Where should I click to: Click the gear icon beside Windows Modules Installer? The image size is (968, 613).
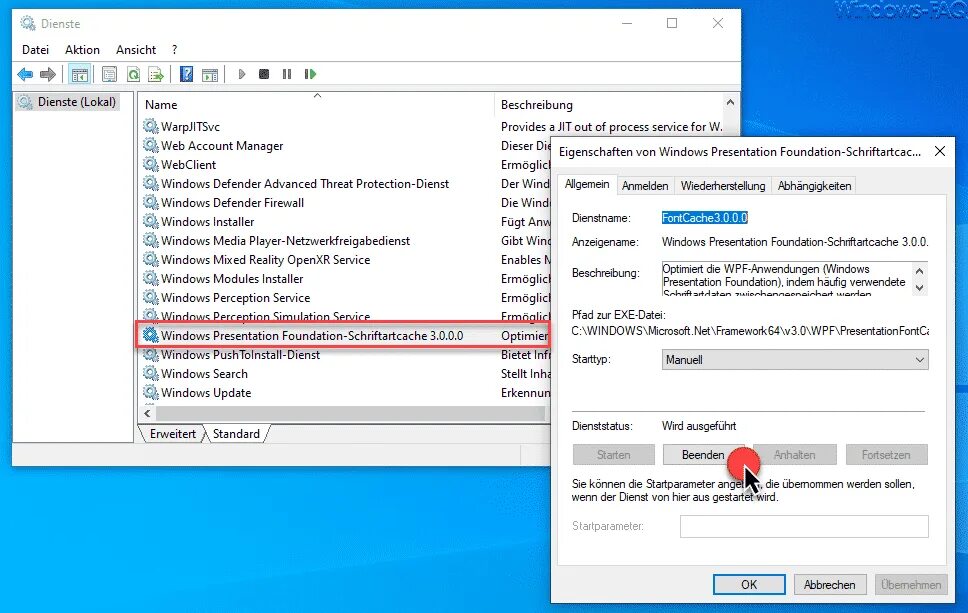(x=151, y=278)
